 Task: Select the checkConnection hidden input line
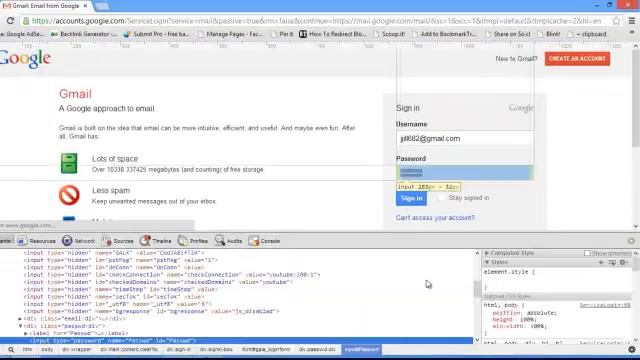pyautogui.click(x=172, y=275)
